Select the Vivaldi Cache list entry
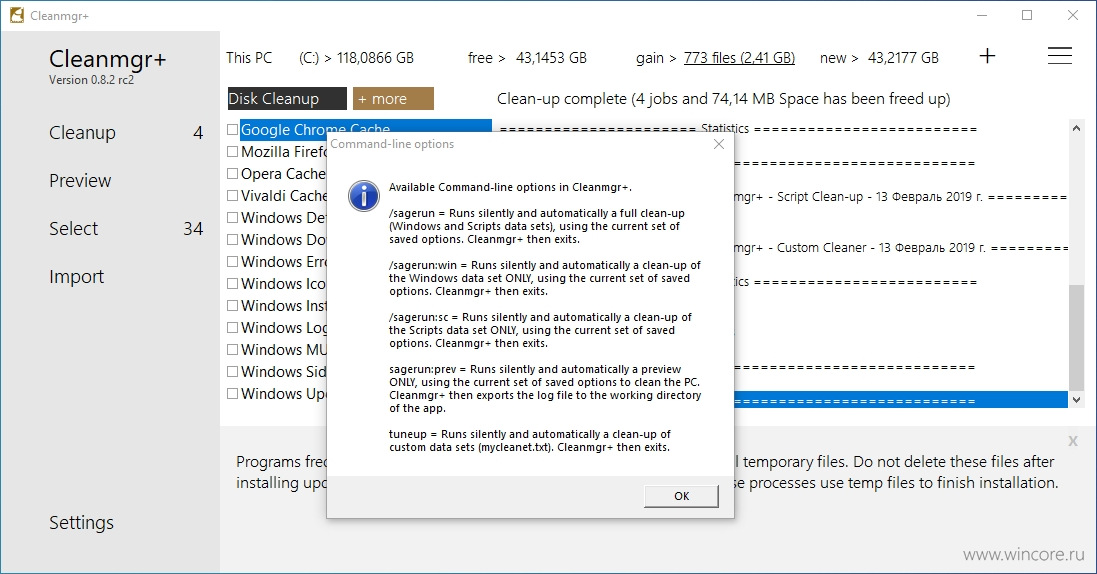This screenshot has height=574, width=1097. coord(283,195)
